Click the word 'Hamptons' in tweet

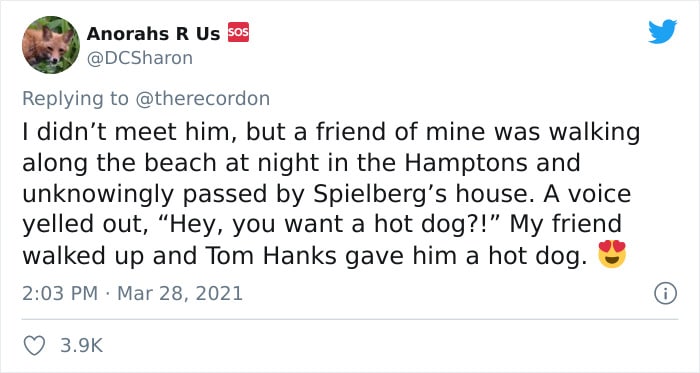[468, 163]
